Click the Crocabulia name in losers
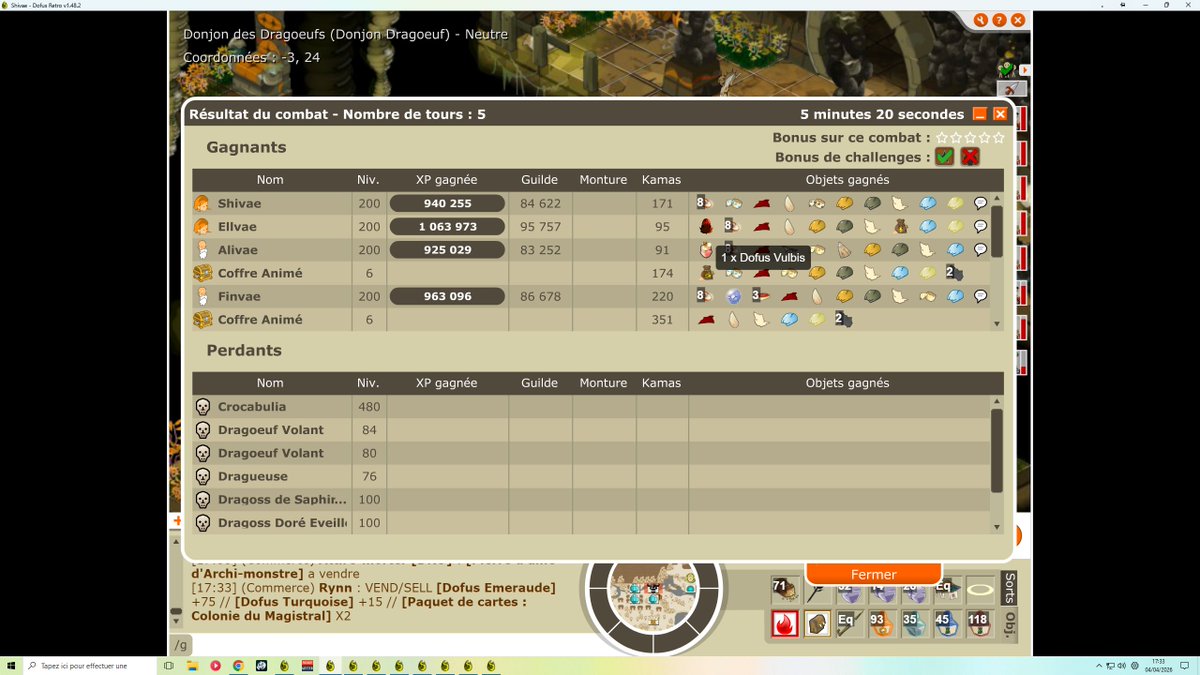1200x675 pixels. click(x=252, y=407)
